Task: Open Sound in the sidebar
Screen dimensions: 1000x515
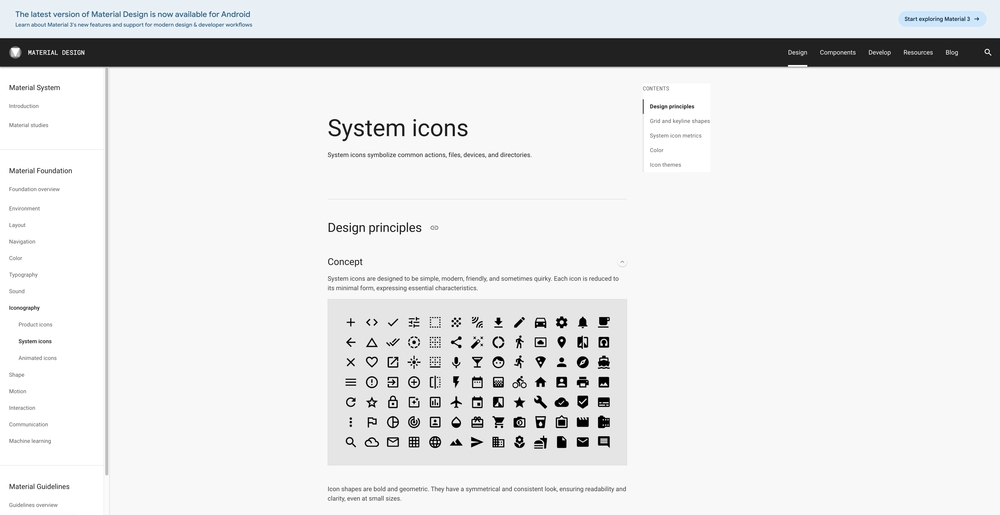Action: [x=17, y=291]
